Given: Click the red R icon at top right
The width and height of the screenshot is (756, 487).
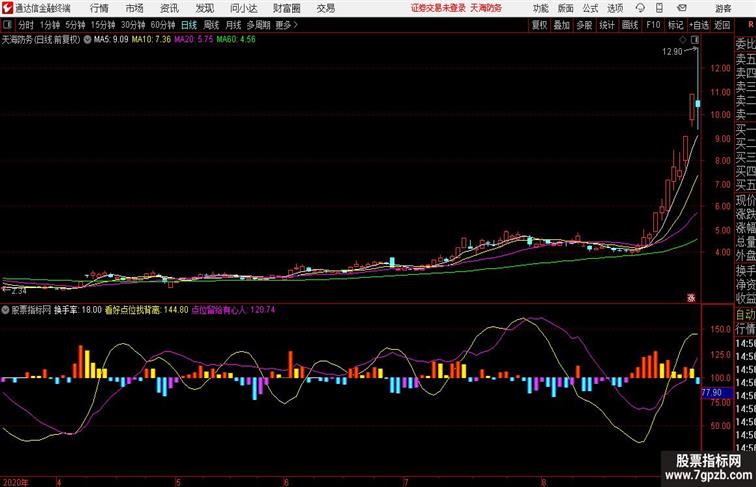Looking at the screenshot, I should 750,25.
